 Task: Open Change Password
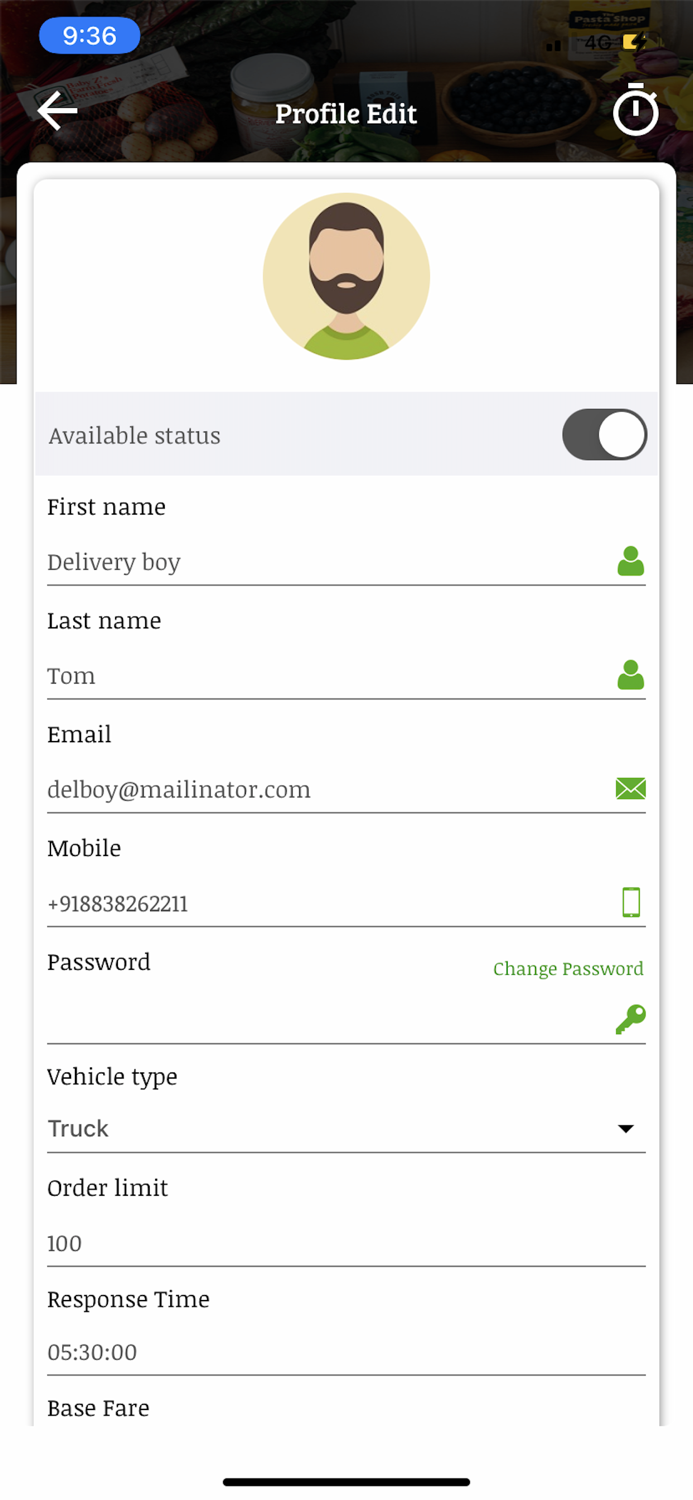[568, 969]
